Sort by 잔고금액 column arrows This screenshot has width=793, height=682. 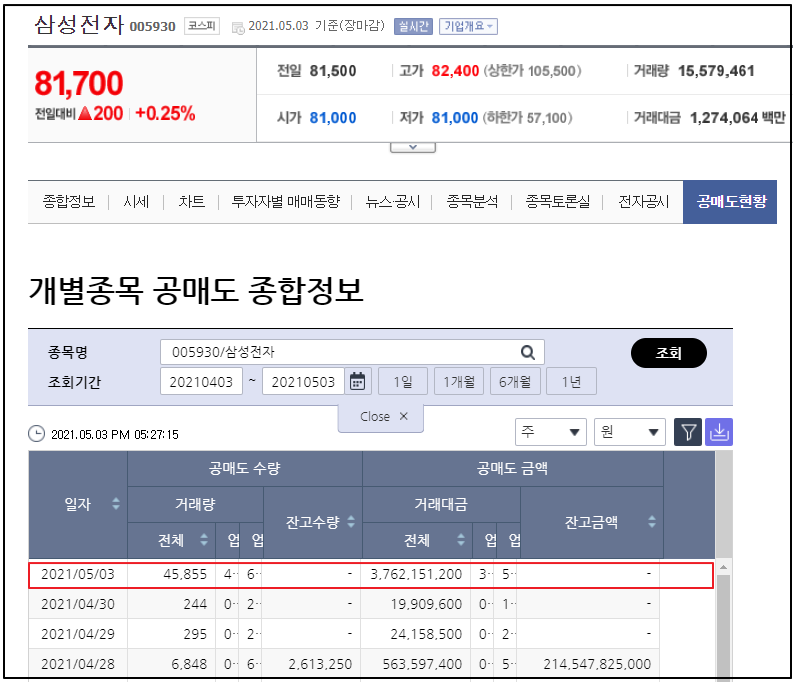[652, 522]
